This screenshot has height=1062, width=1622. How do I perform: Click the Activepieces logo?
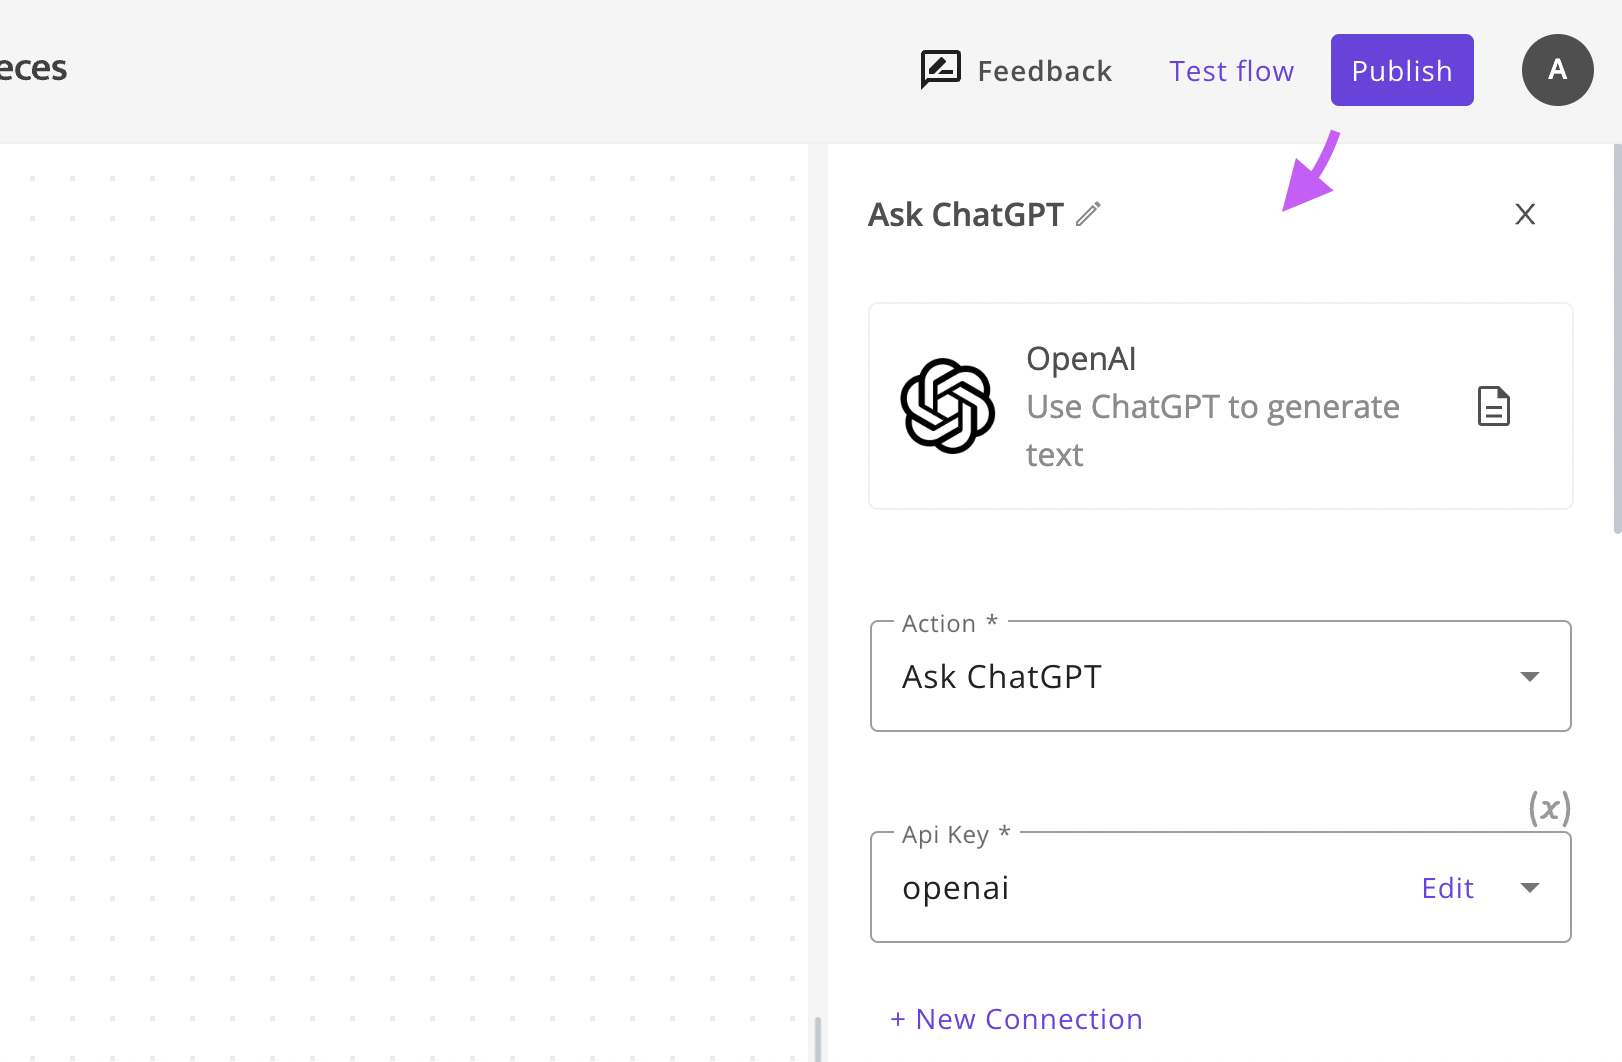pyautogui.click(x=33, y=68)
